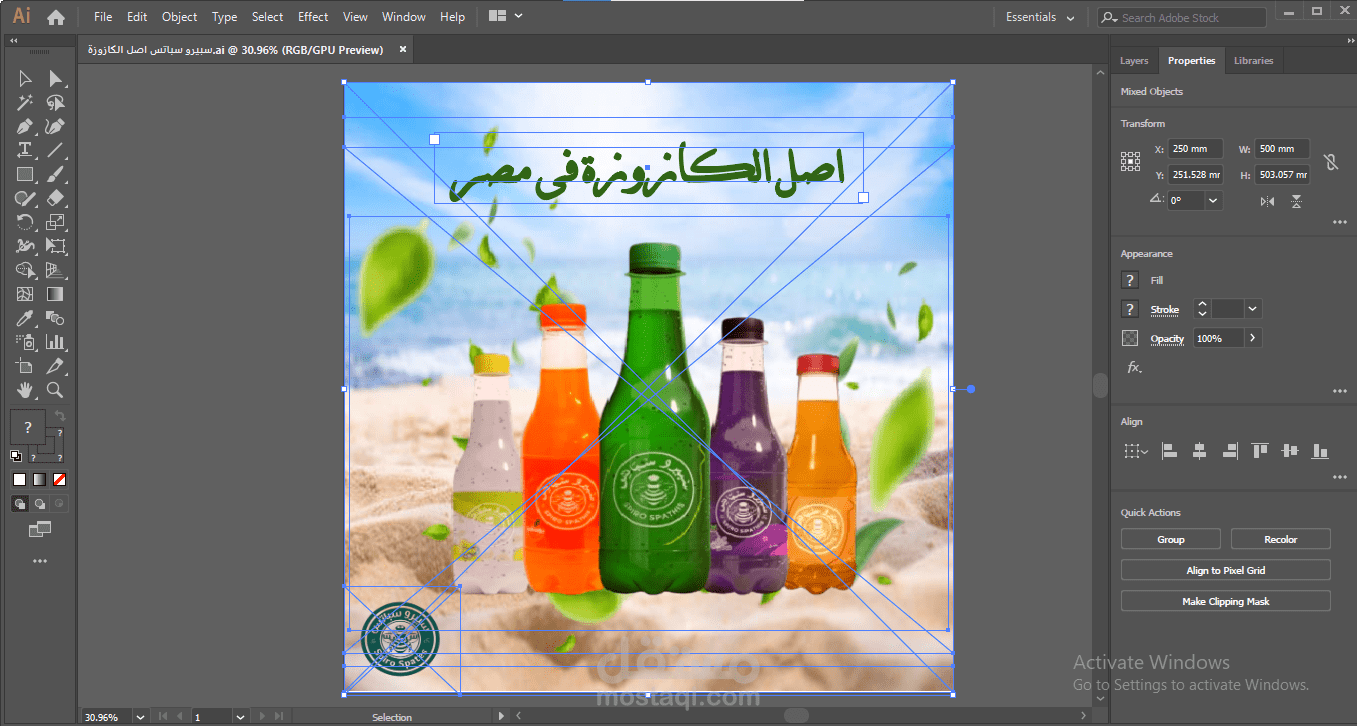1357x726 pixels.
Task: Select the Width (warp) tool
Action: pyautogui.click(x=25, y=246)
